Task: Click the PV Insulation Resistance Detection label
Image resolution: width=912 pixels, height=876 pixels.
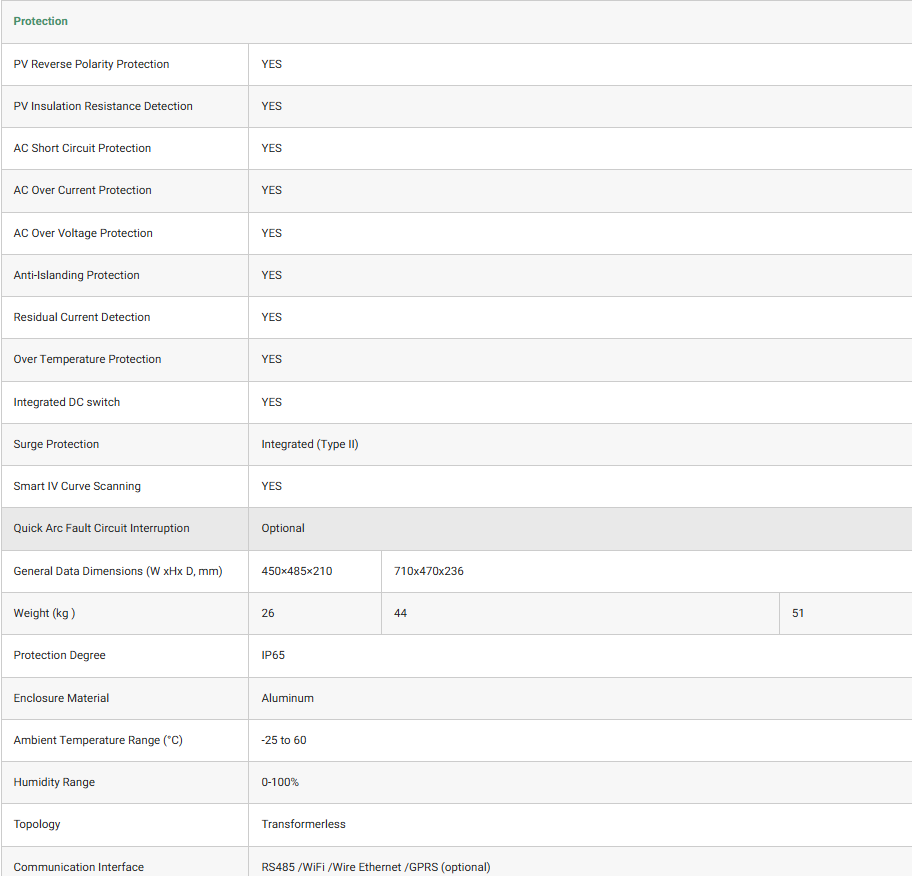Action: [x=103, y=106]
